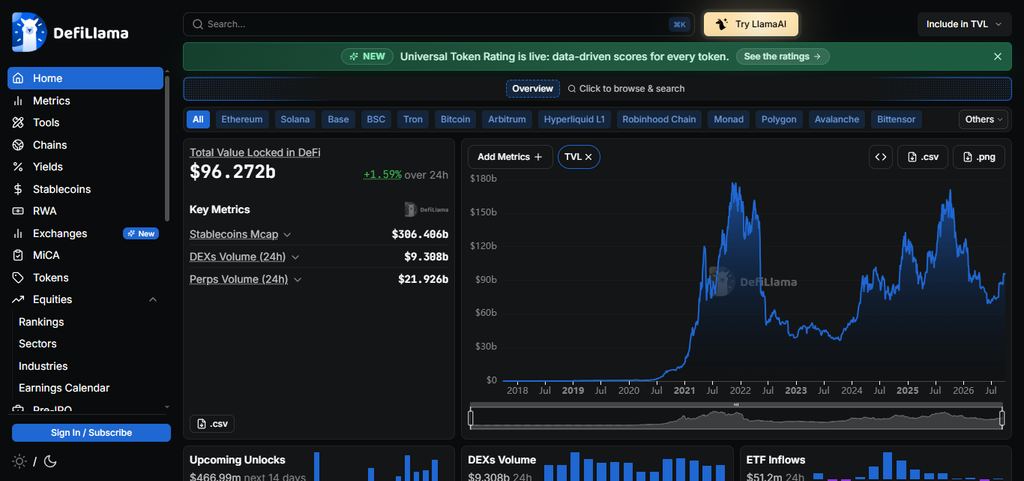Filter by Avalanche chain
The image size is (1024, 481).
pyautogui.click(x=837, y=119)
